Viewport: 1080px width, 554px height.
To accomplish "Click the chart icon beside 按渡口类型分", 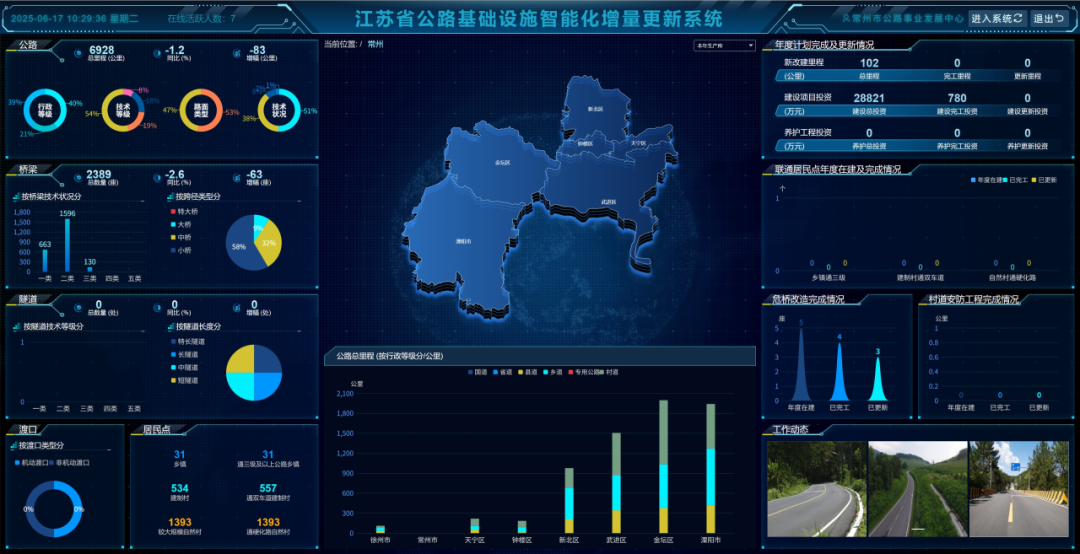I will (x=13, y=446).
